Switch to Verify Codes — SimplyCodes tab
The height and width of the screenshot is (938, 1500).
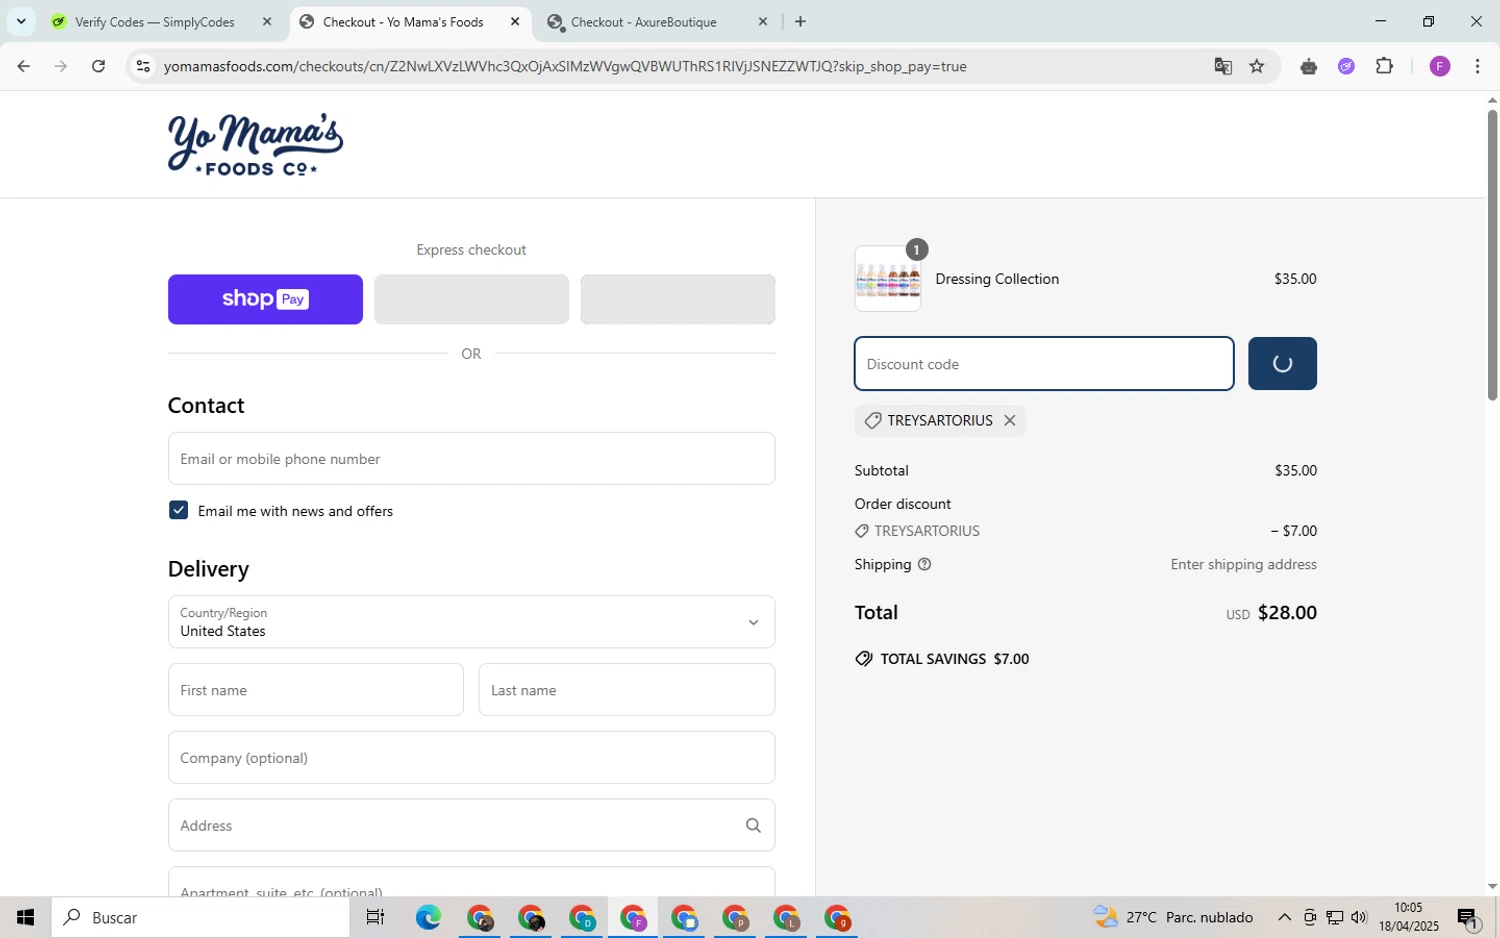155,22
